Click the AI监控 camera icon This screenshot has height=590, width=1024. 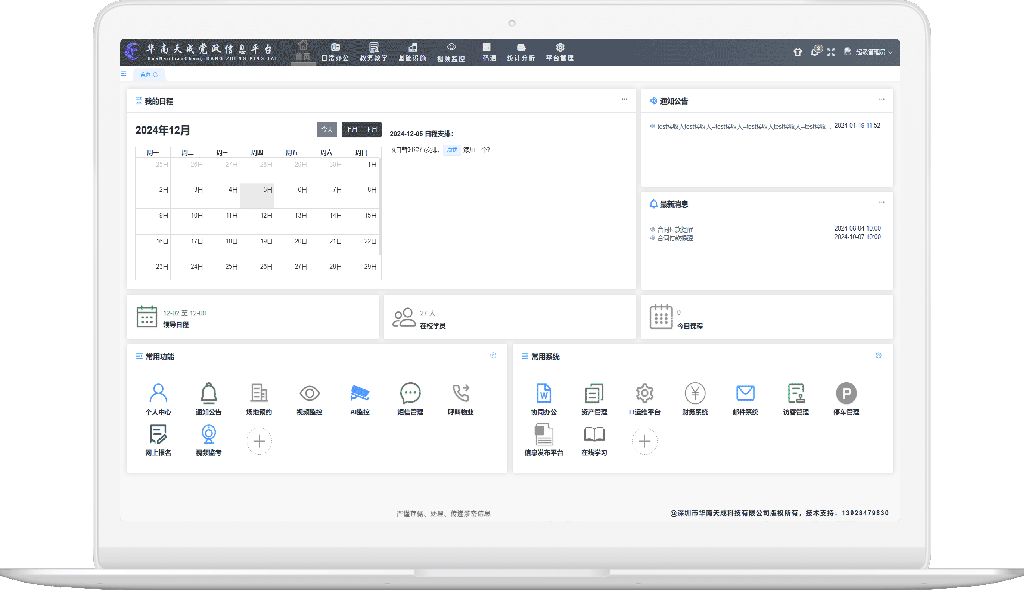pos(359,393)
